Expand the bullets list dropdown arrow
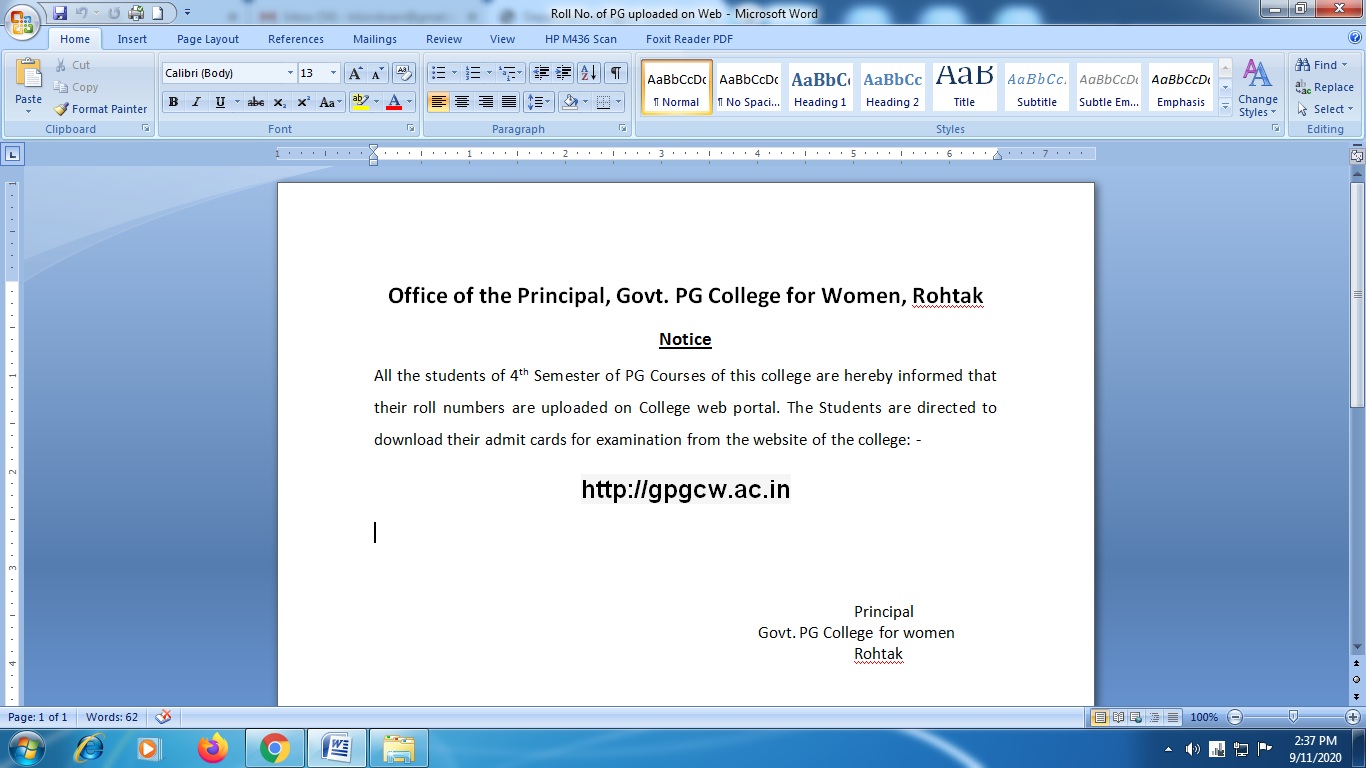The image size is (1366, 768). pyautogui.click(x=454, y=73)
